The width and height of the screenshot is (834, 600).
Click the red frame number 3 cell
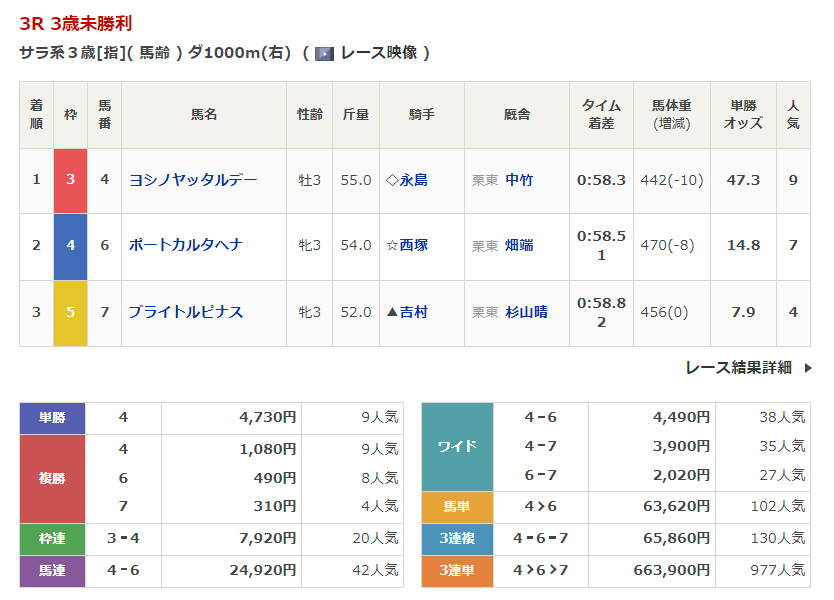click(70, 180)
